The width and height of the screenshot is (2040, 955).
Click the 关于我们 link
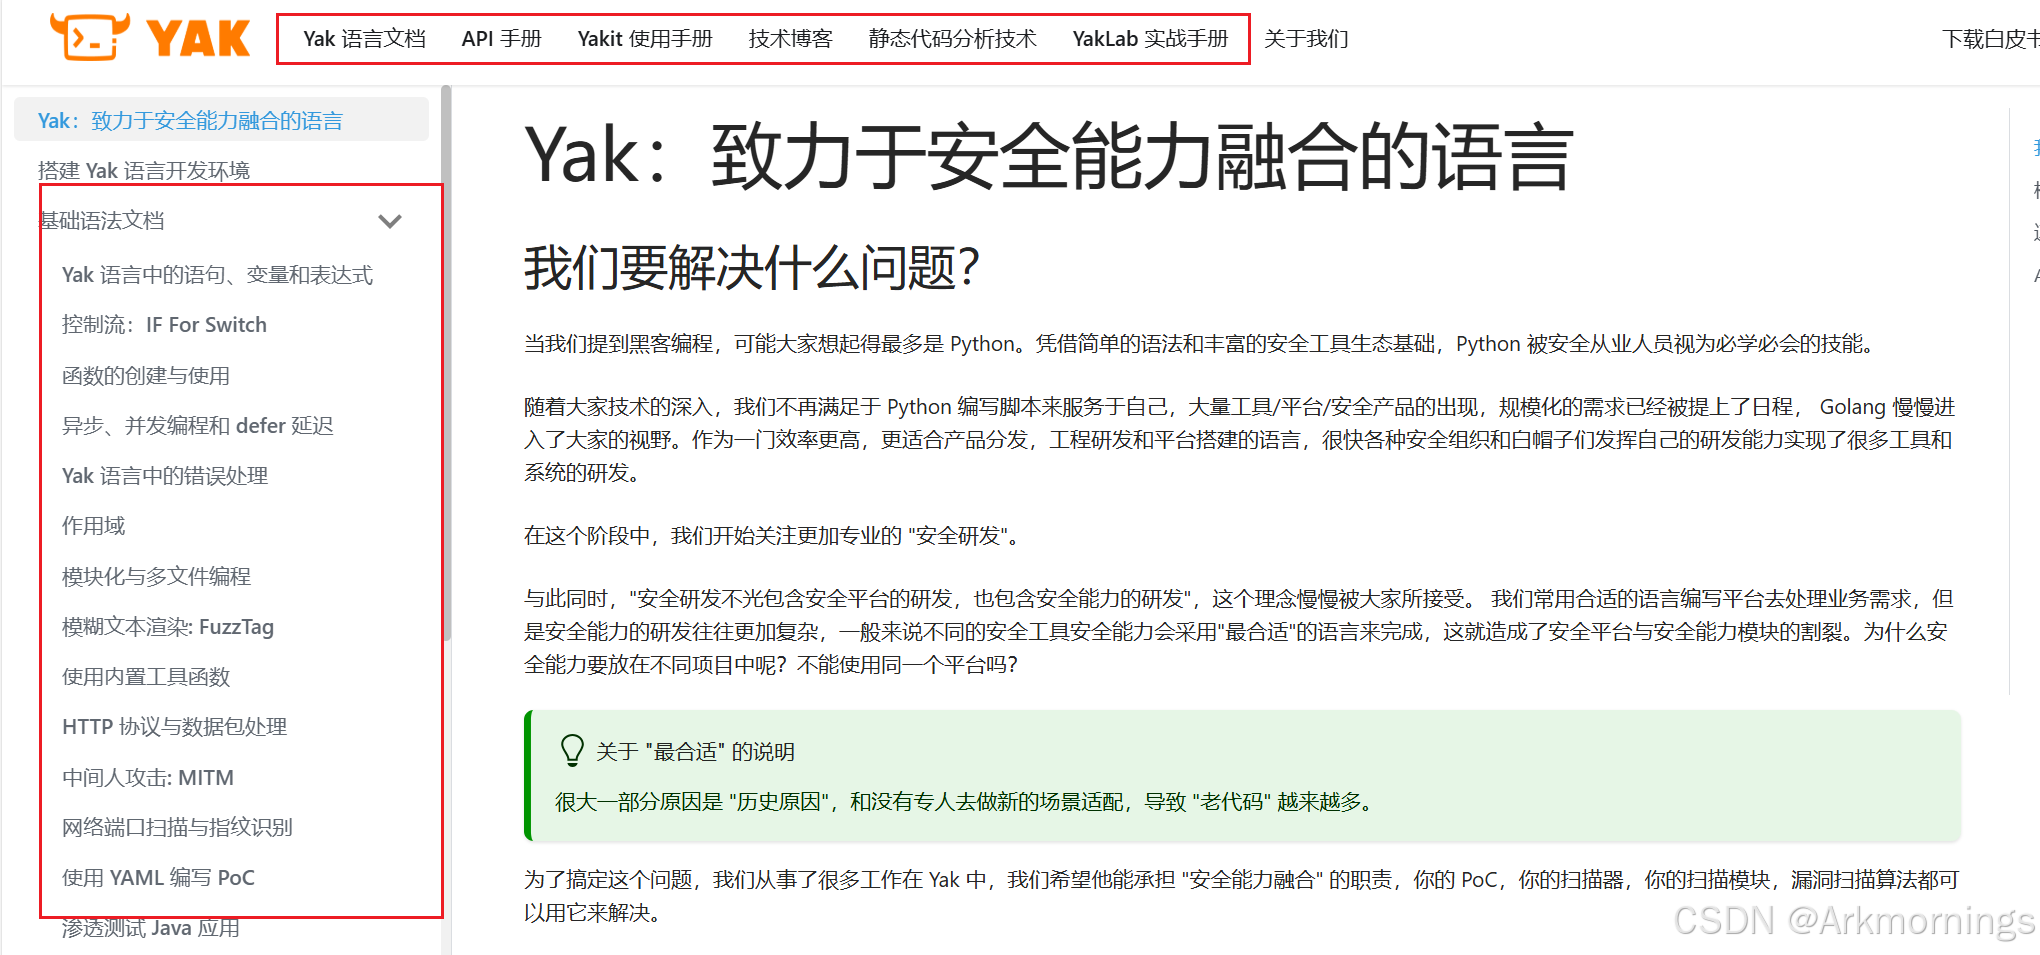[x=1306, y=38]
